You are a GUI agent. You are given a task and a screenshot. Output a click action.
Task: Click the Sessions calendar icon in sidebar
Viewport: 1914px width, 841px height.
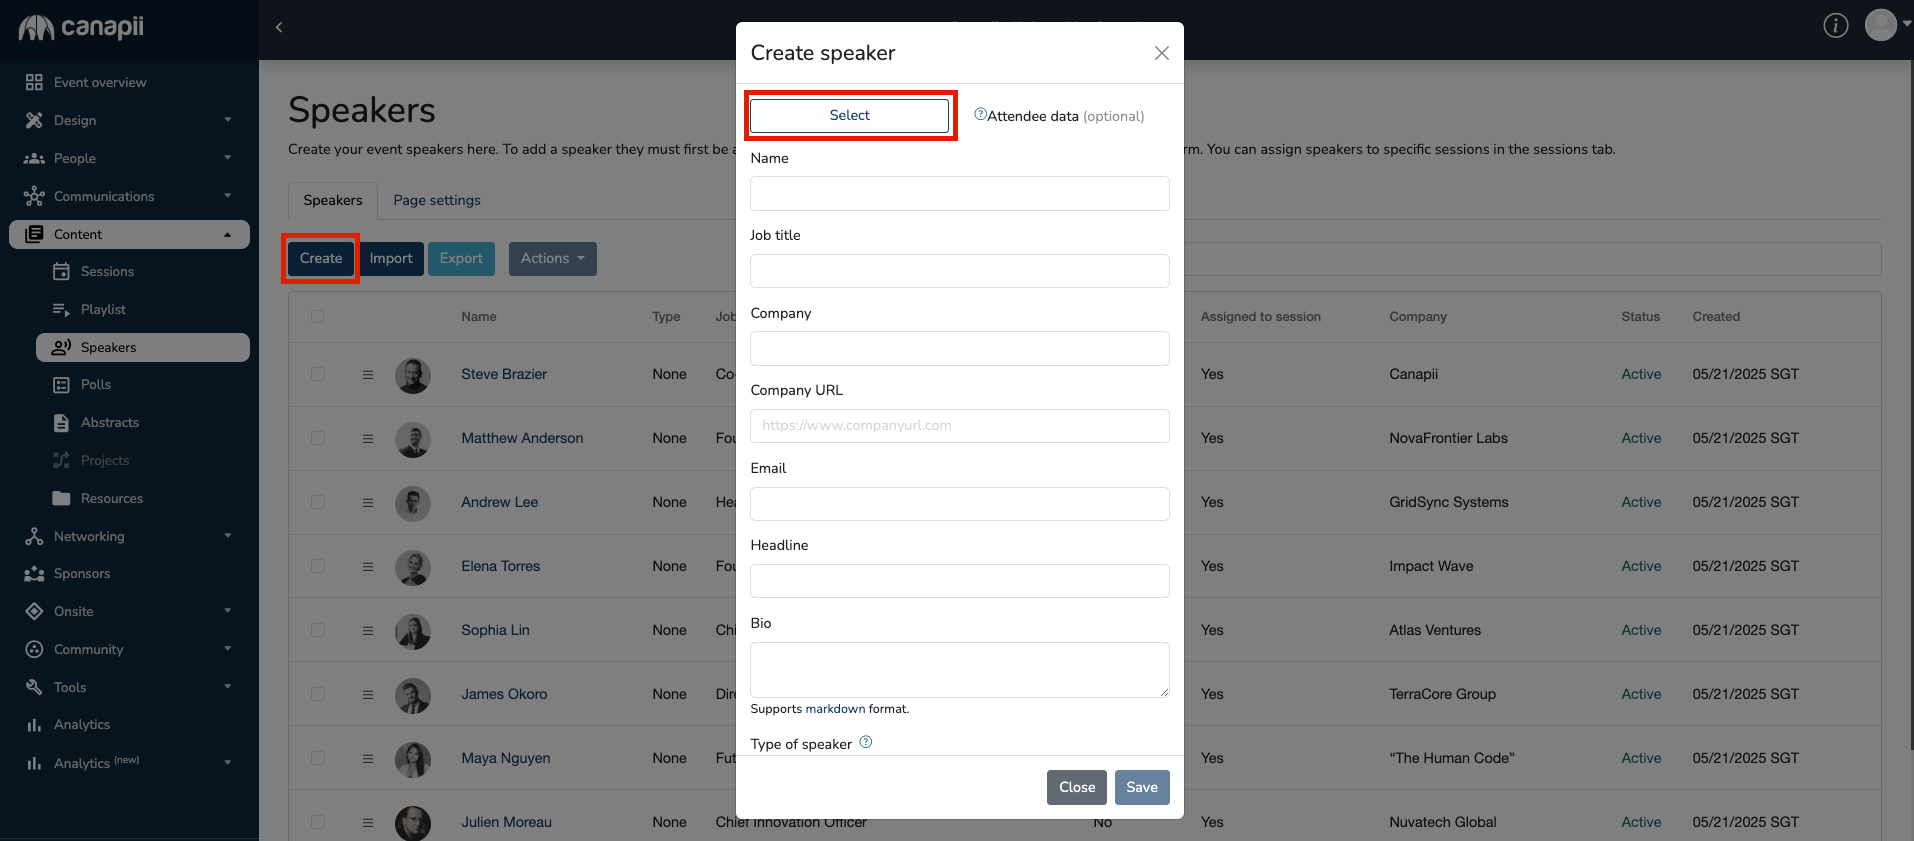point(61,271)
